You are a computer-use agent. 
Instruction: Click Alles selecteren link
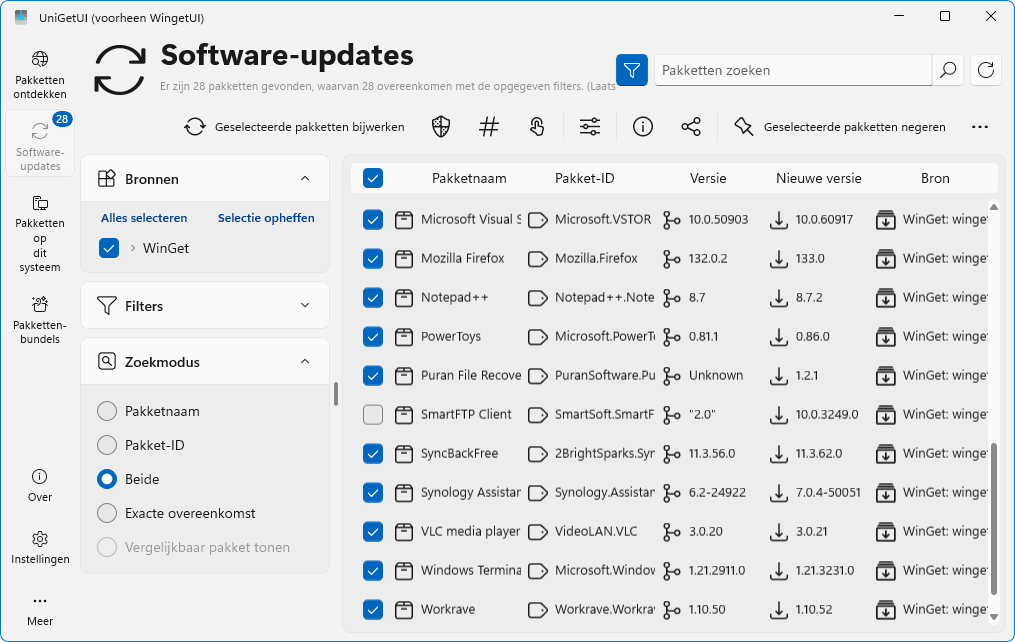[x=144, y=218]
